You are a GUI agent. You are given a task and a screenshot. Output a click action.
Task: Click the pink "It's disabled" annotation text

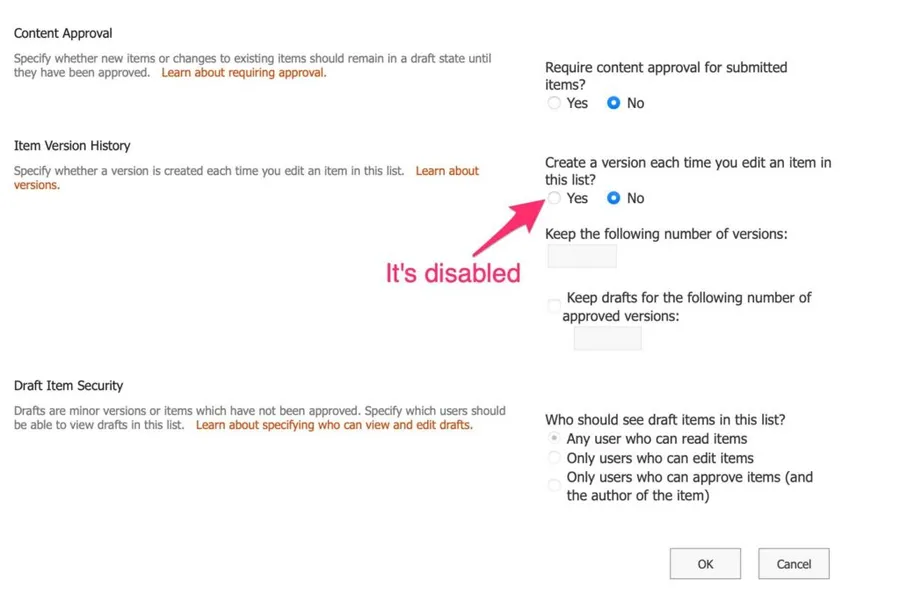click(453, 273)
